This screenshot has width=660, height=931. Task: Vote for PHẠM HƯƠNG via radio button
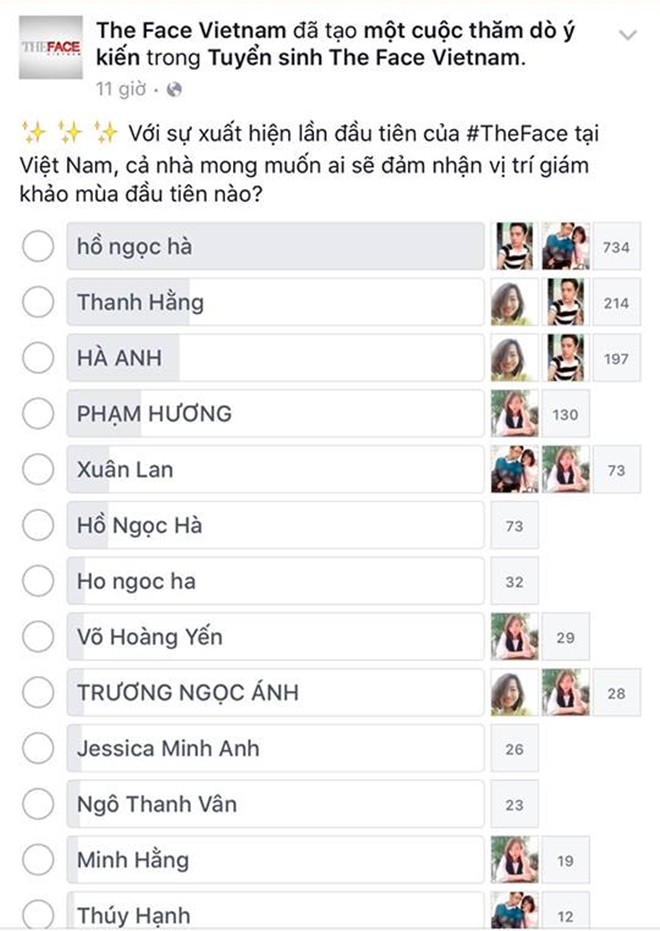(37, 413)
